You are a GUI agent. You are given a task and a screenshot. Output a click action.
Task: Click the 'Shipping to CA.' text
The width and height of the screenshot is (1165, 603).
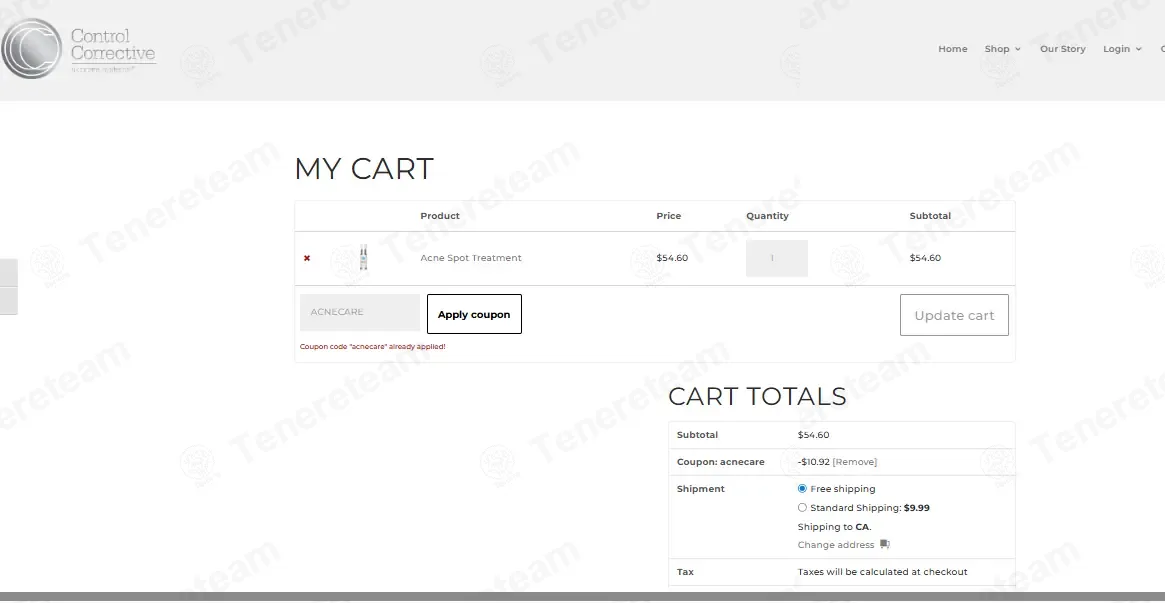coord(834,527)
